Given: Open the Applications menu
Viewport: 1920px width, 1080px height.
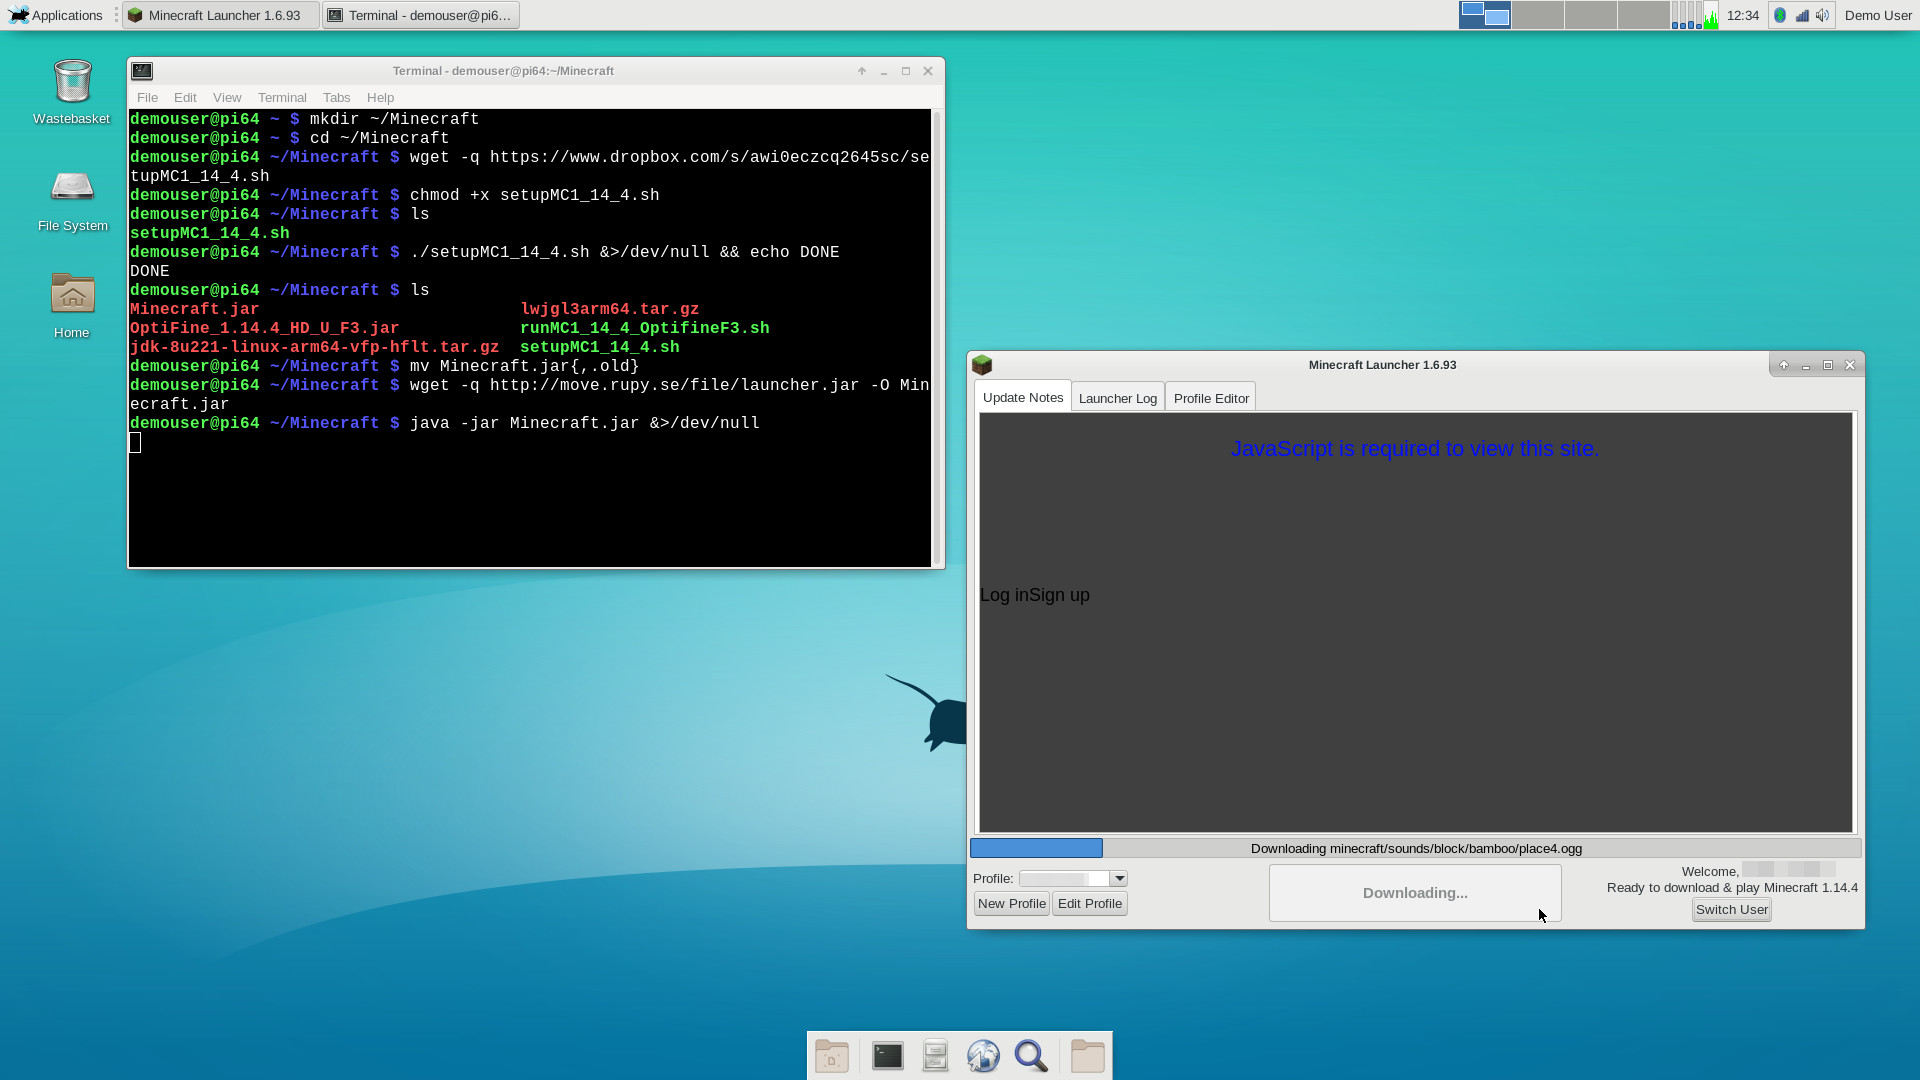Looking at the screenshot, I should tap(56, 15).
